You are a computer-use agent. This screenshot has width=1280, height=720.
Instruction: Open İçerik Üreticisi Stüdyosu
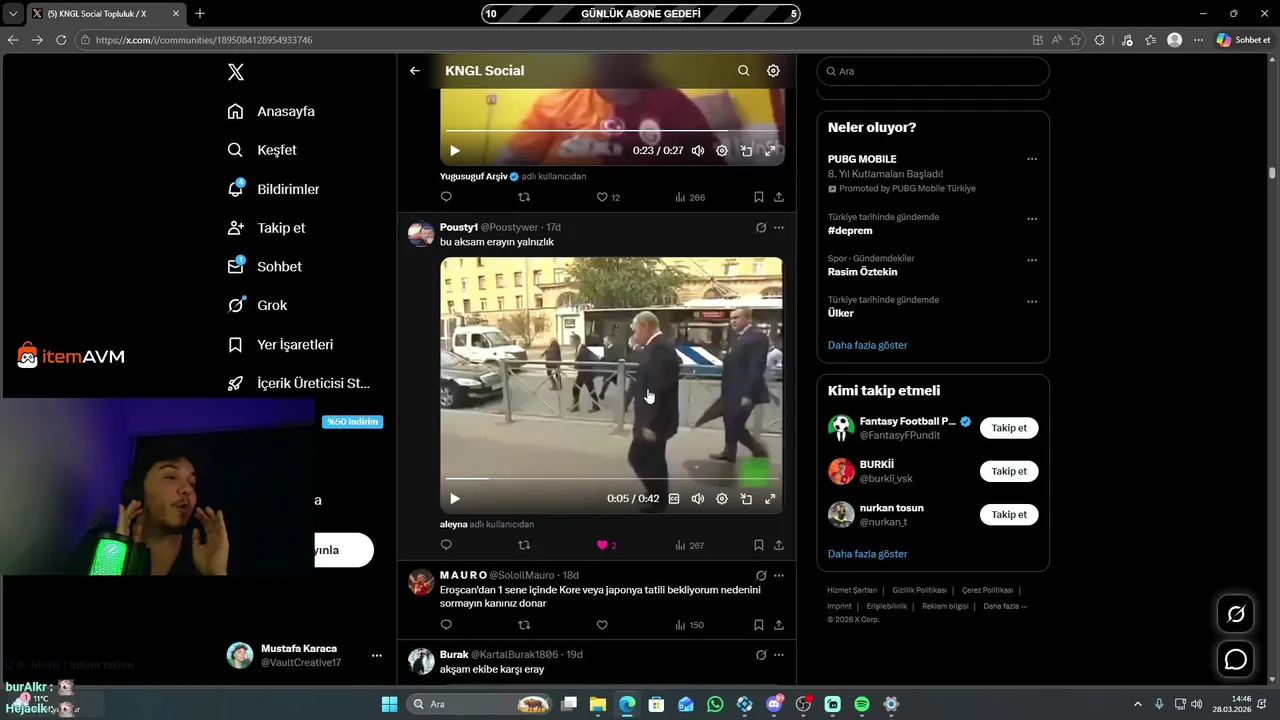(299, 383)
